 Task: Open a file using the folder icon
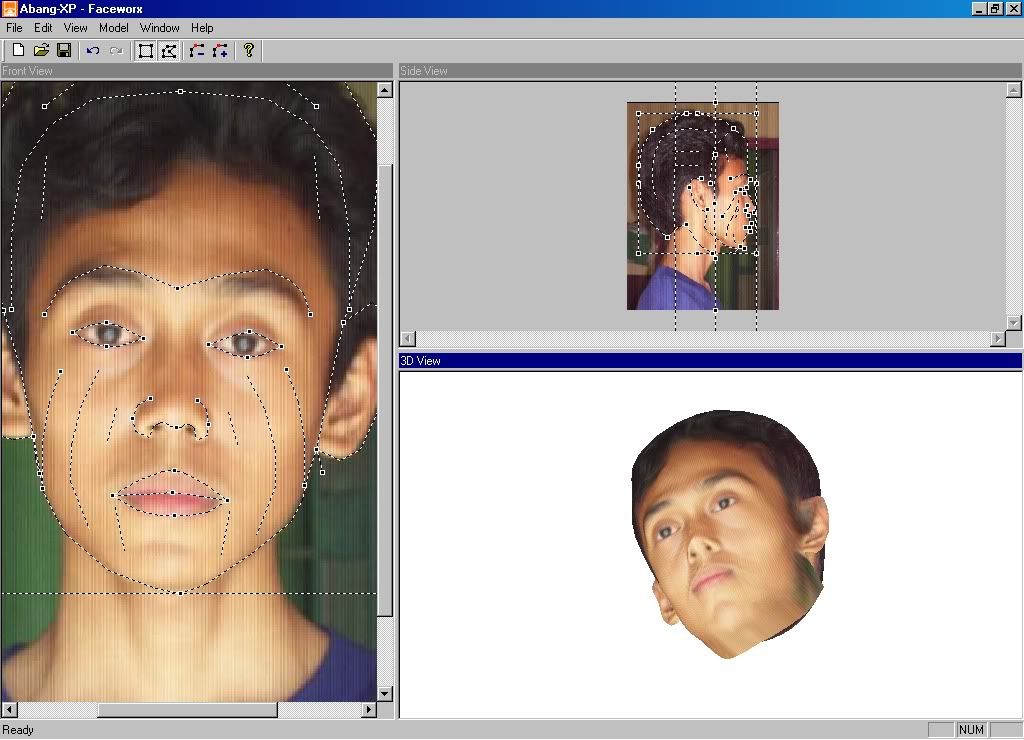[x=41, y=50]
